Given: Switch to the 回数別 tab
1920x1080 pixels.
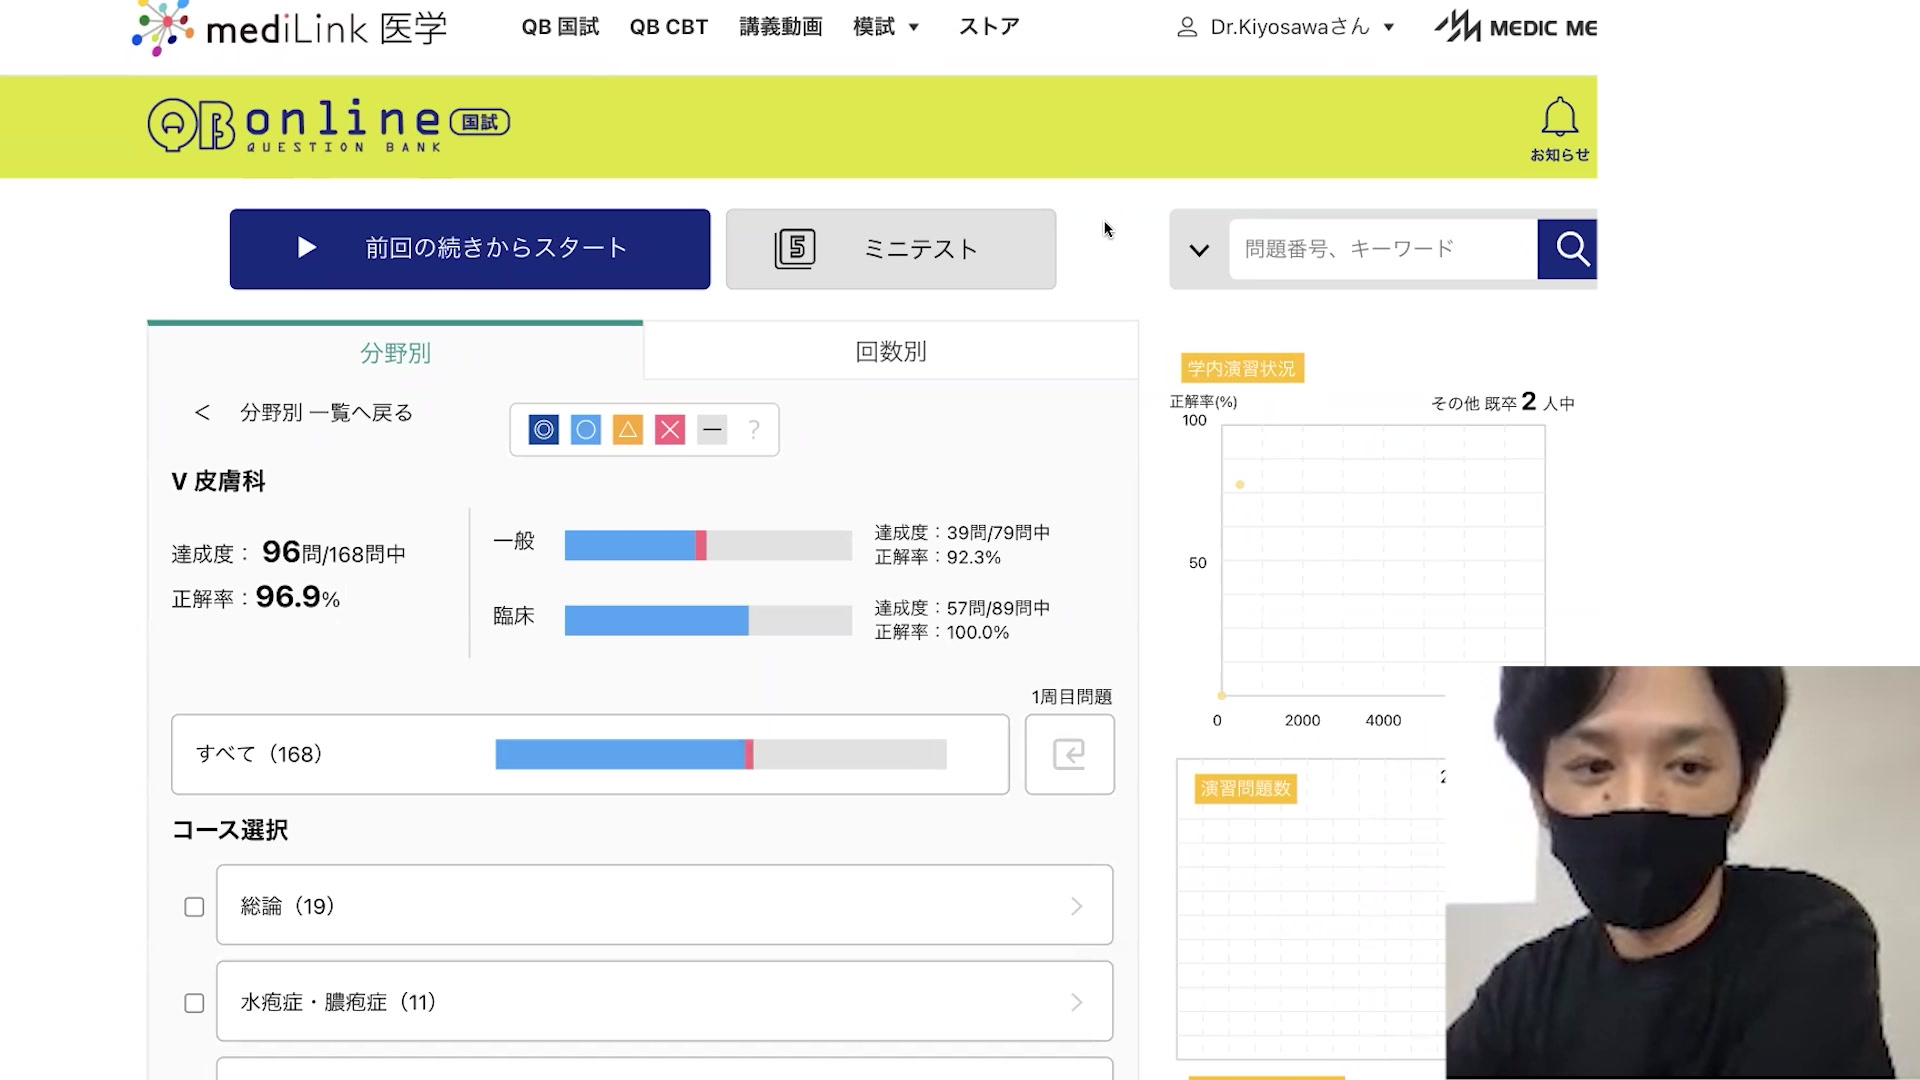Looking at the screenshot, I should [890, 352].
